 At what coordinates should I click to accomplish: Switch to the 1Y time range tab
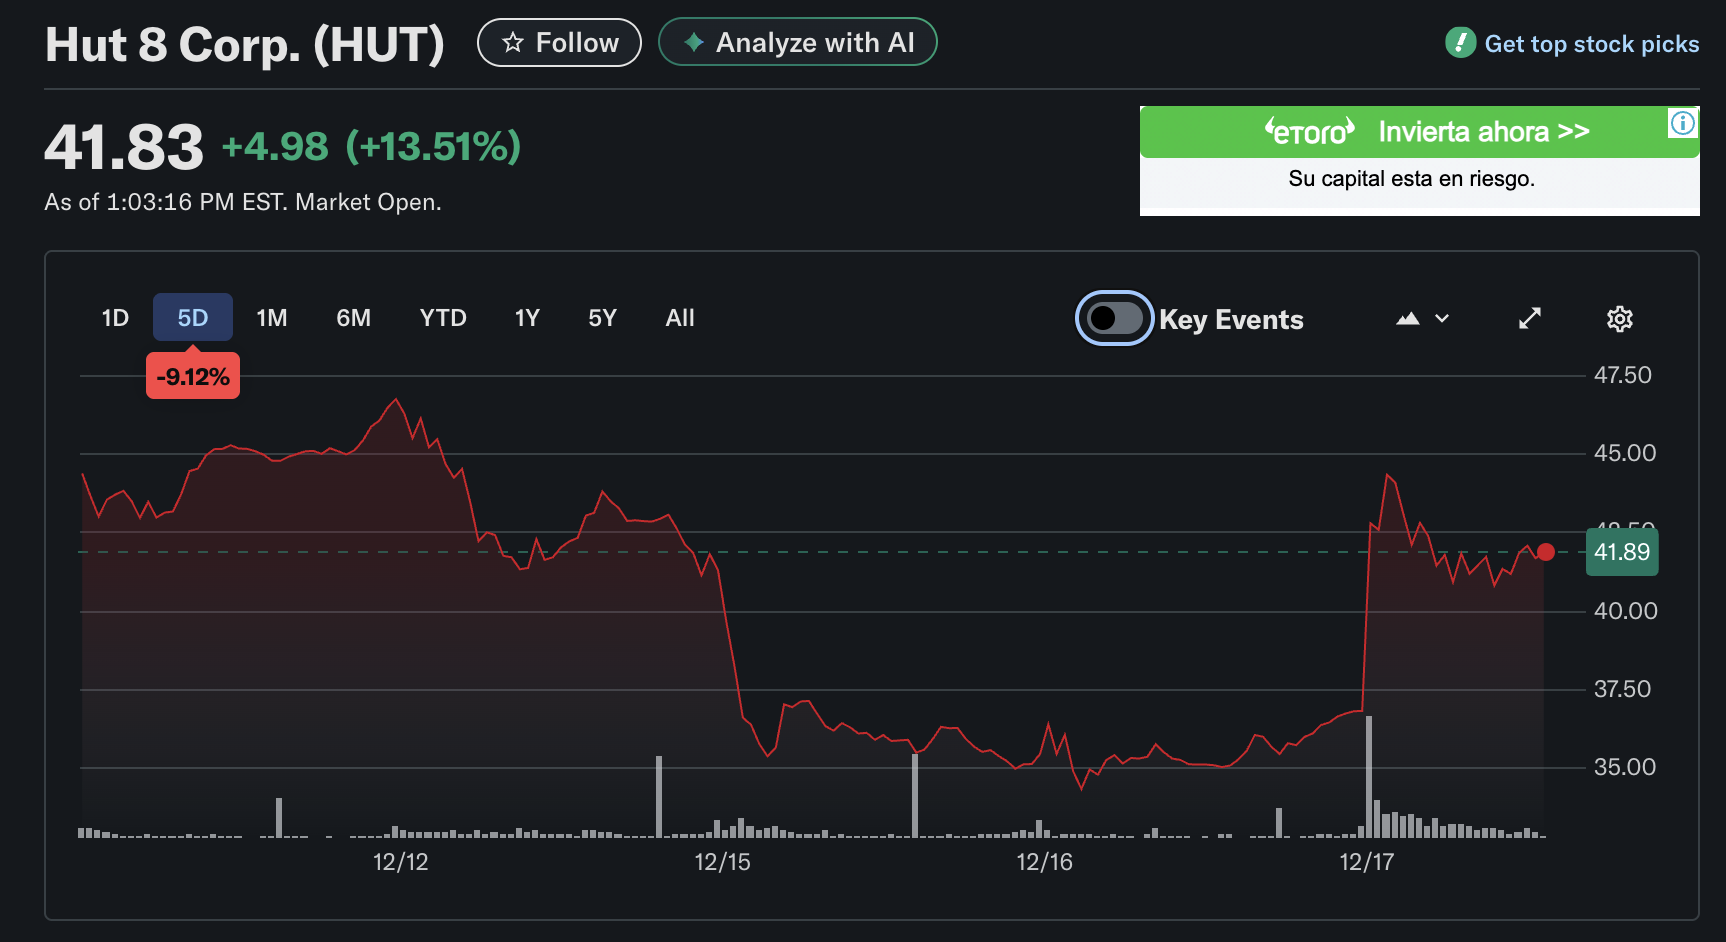tap(527, 318)
